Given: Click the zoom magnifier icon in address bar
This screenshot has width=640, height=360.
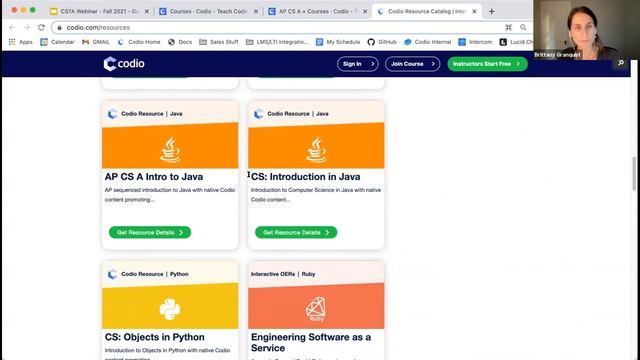Looking at the screenshot, I should click(x=523, y=27).
